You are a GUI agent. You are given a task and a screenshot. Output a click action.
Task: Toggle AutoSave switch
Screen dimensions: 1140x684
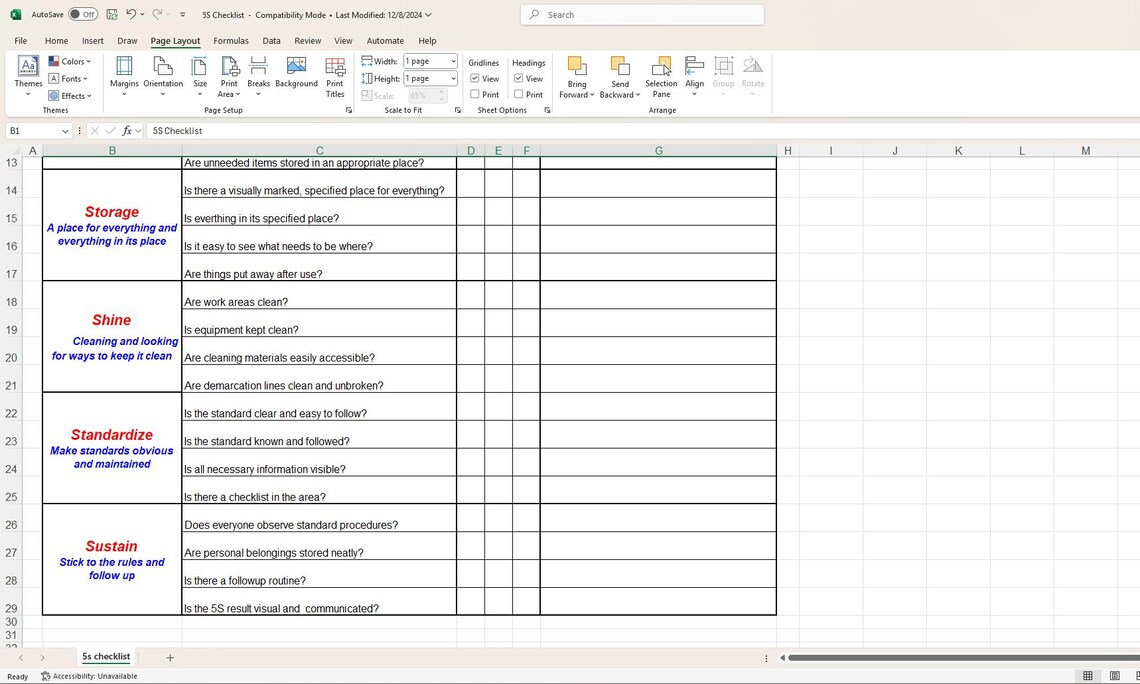[83, 15]
